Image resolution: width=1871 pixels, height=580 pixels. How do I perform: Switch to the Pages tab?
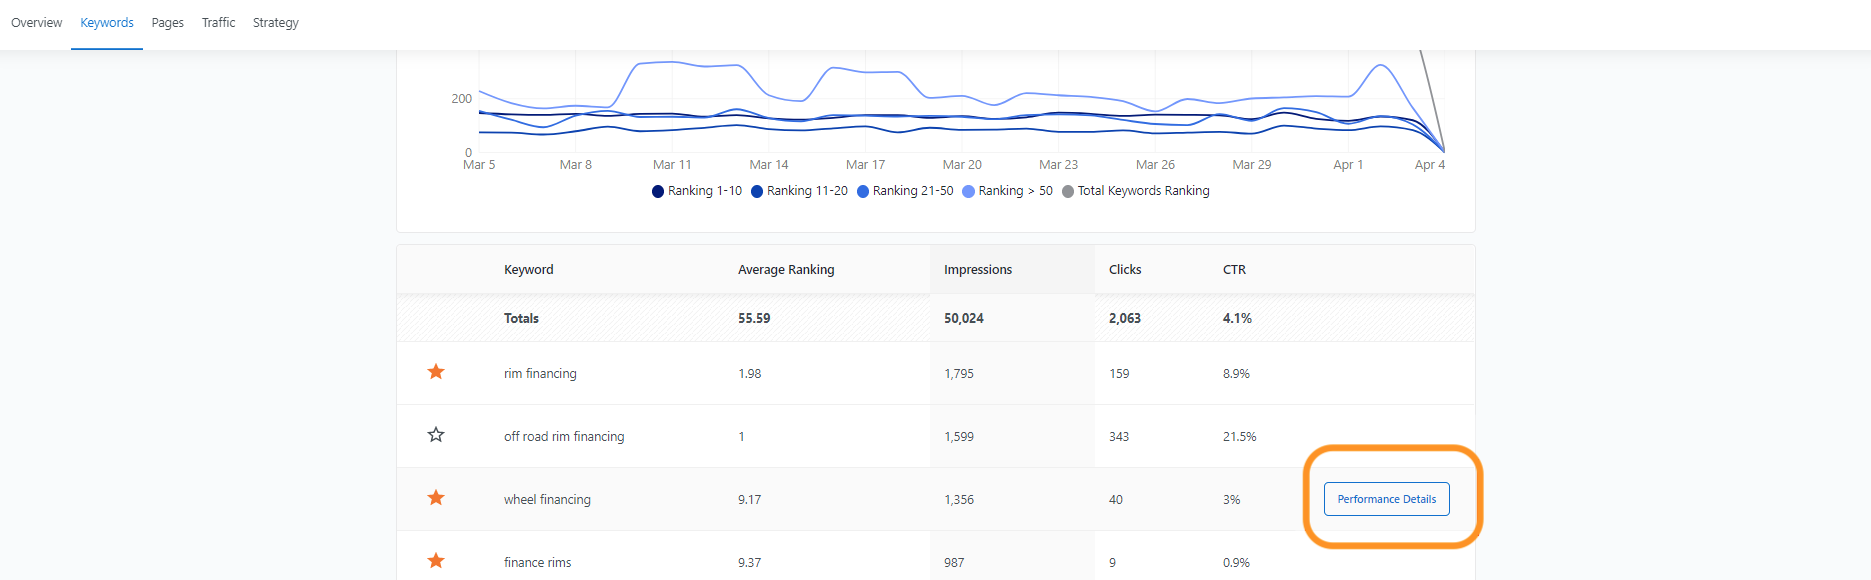click(x=168, y=23)
